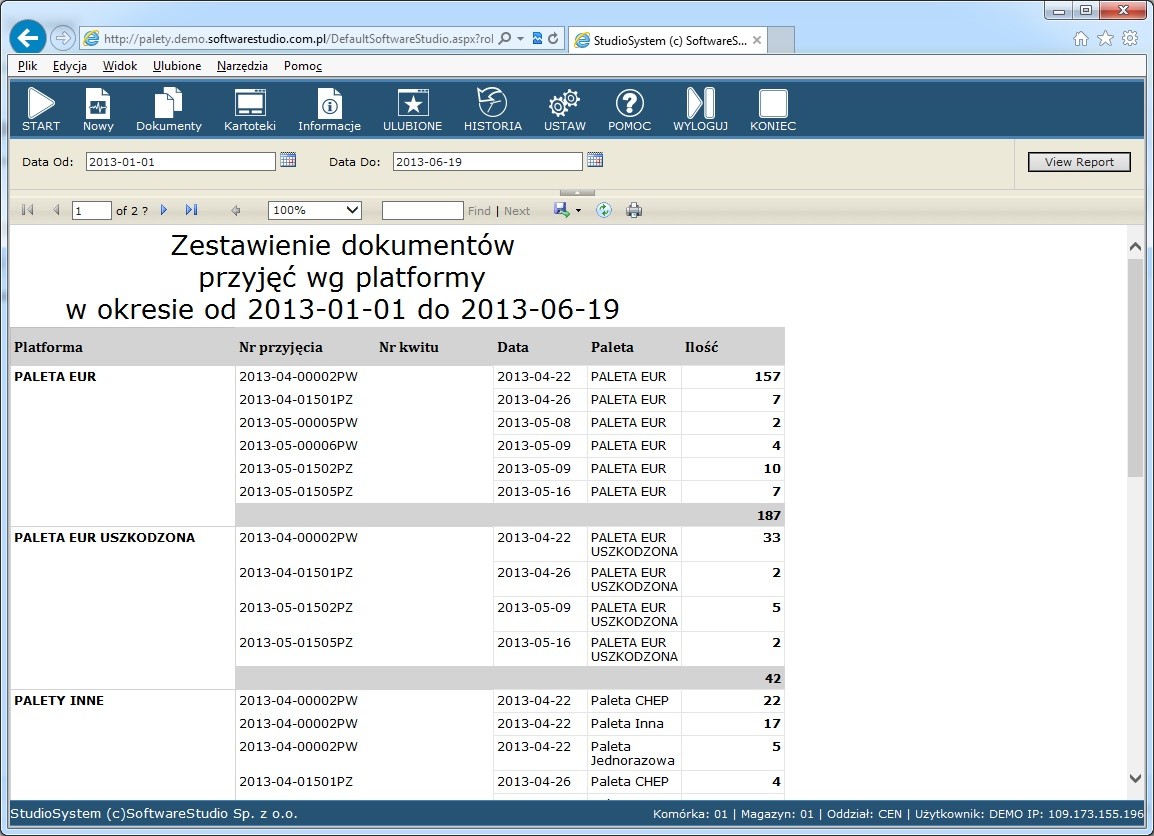Open the Pomoc menu
Screen dimensions: 1154x836
(x=302, y=65)
